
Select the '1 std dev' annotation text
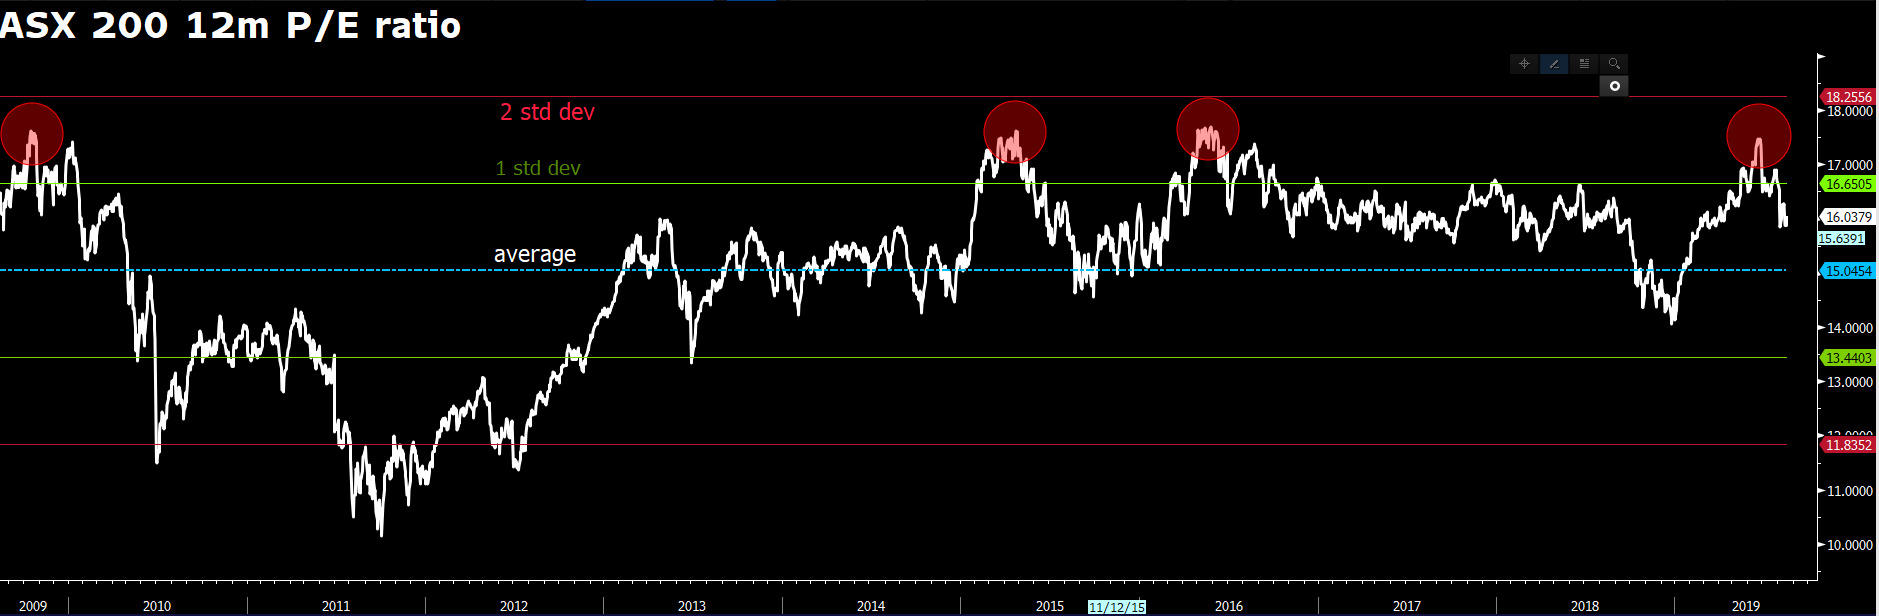pos(538,168)
